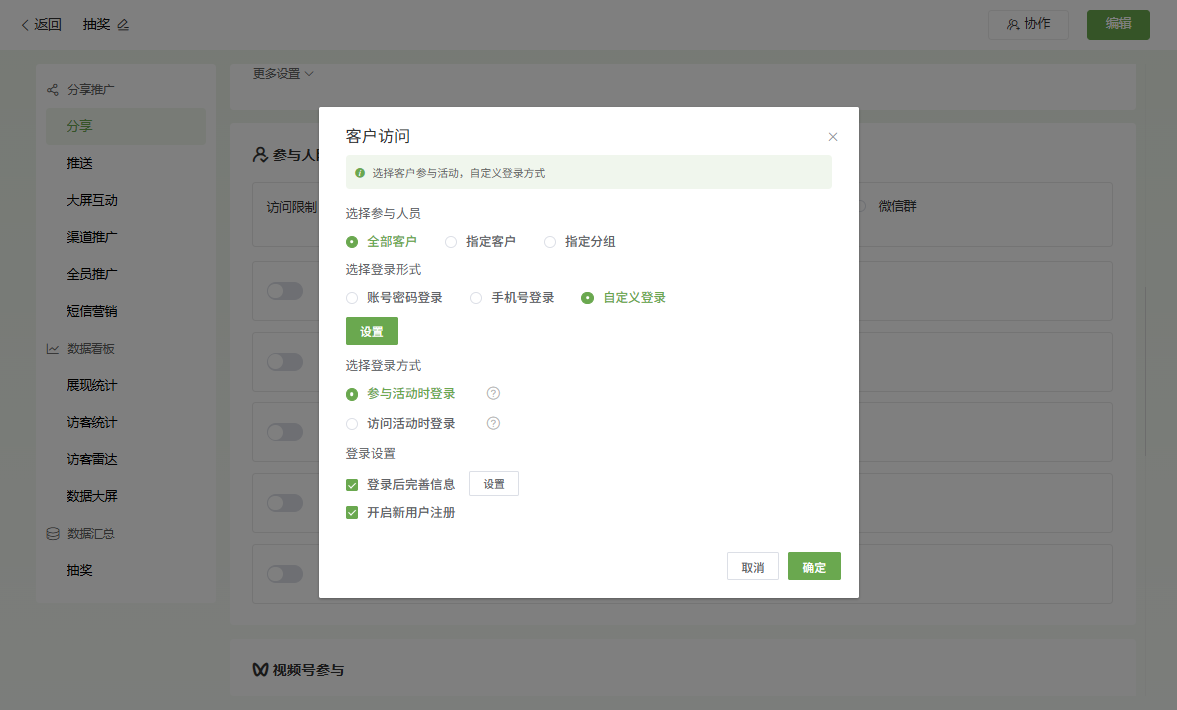This screenshot has height=710, width=1177.
Task: Click the green 确定 button
Action: 814,567
